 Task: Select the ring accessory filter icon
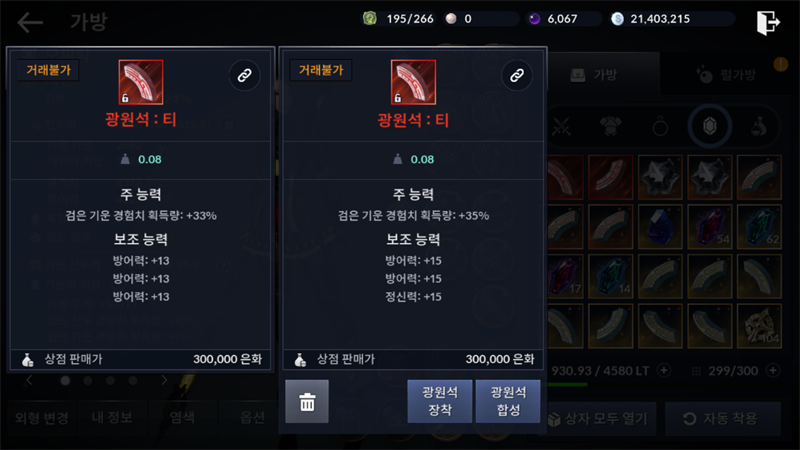[x=660, y=126]
